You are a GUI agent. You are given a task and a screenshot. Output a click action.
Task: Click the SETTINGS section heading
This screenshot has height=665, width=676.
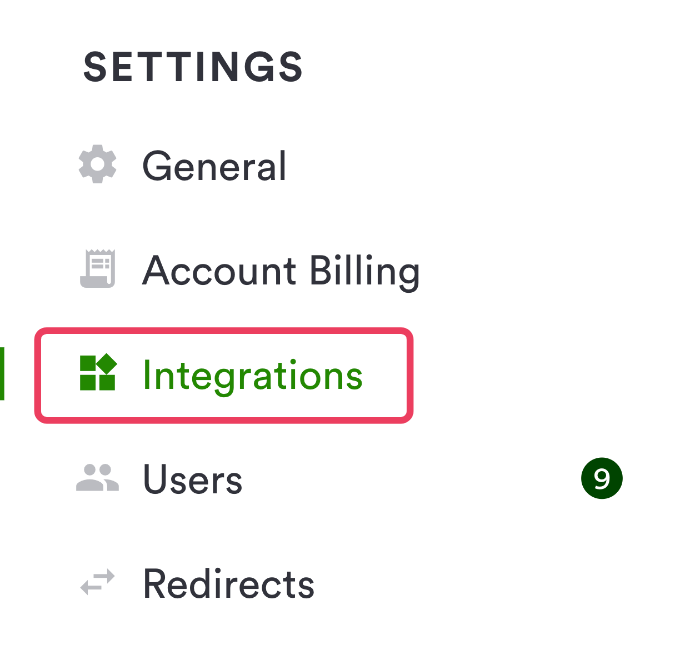pyautogui.click(x=193, y=67)
